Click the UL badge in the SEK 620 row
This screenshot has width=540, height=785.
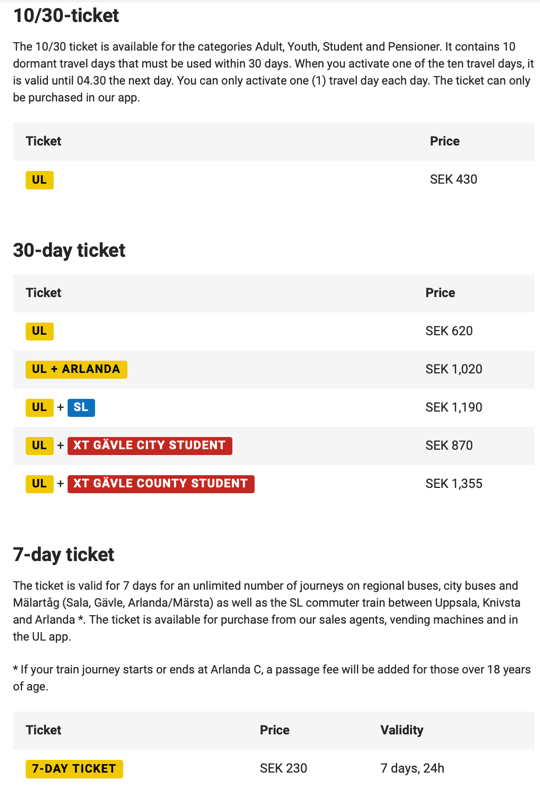(x=40, y=331)
